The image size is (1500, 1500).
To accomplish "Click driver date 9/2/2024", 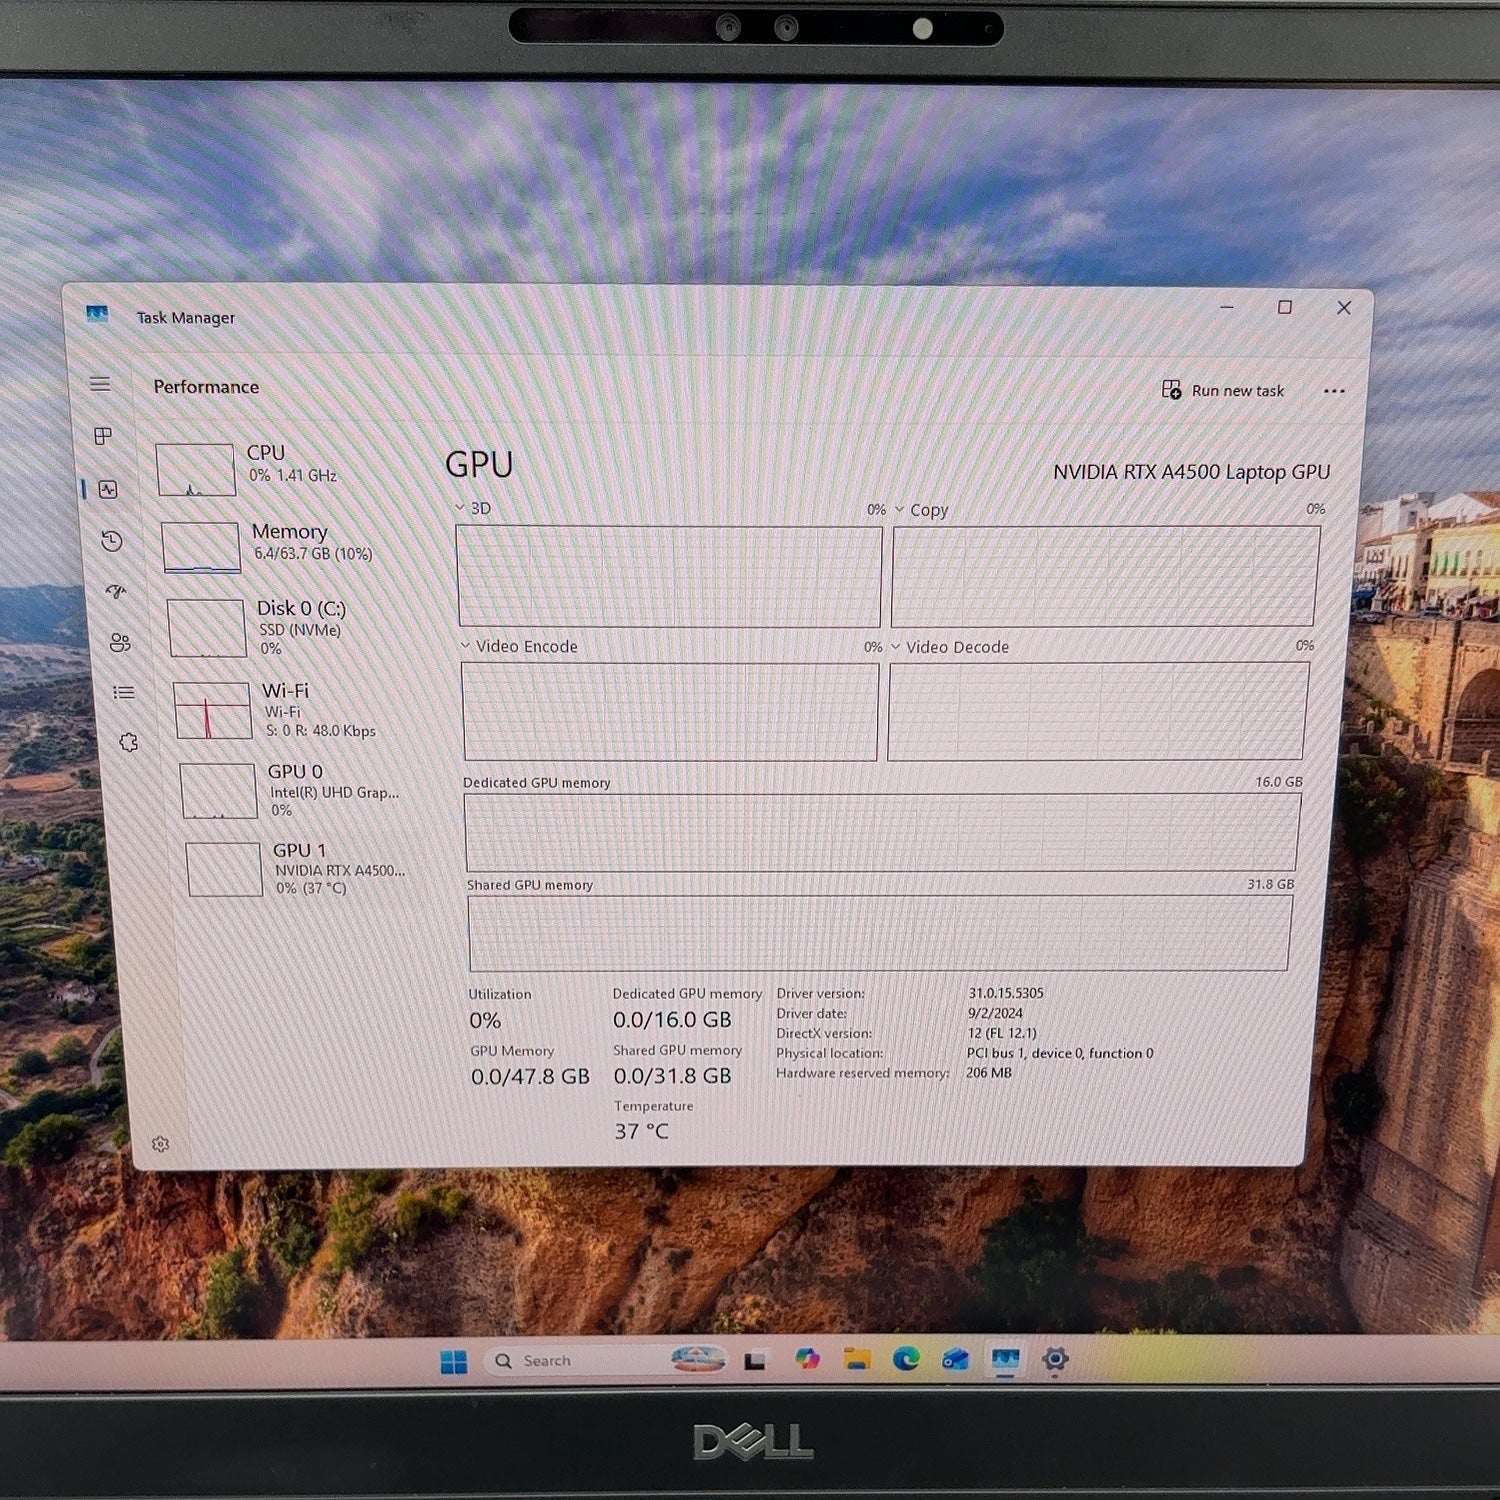I will (x=995, y=1013).
